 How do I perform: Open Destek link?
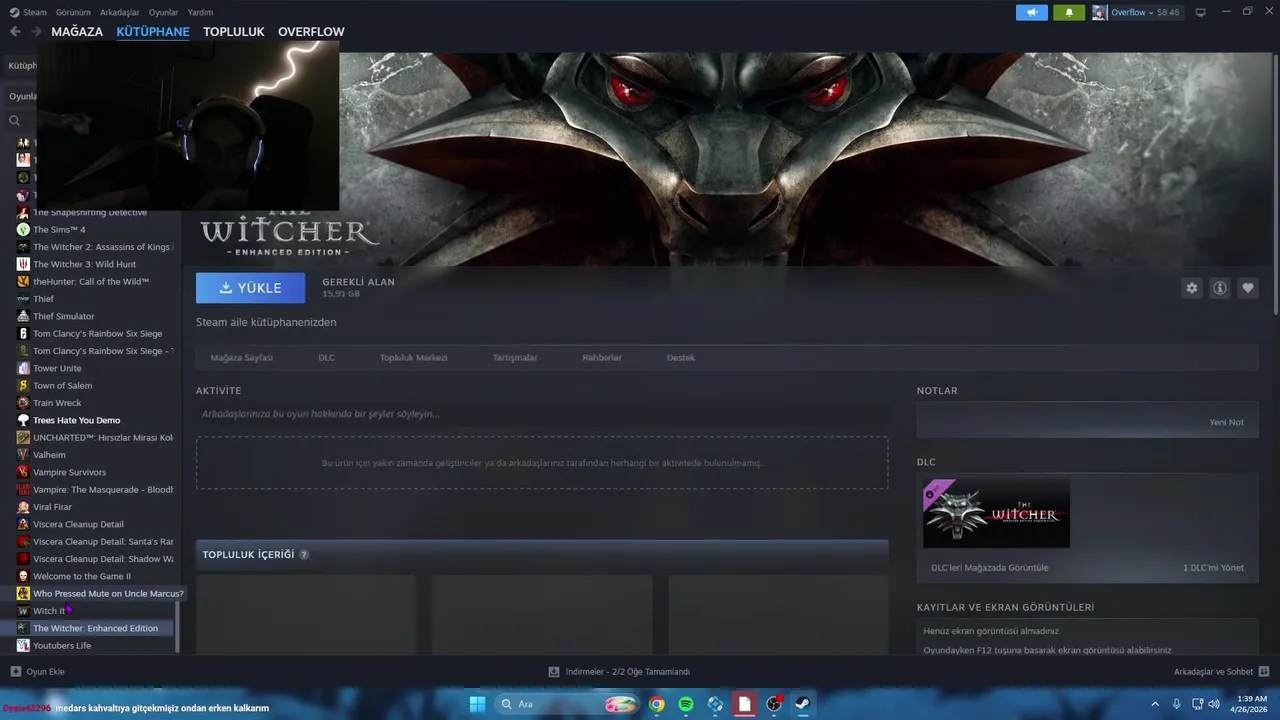(x=681, y=358)
